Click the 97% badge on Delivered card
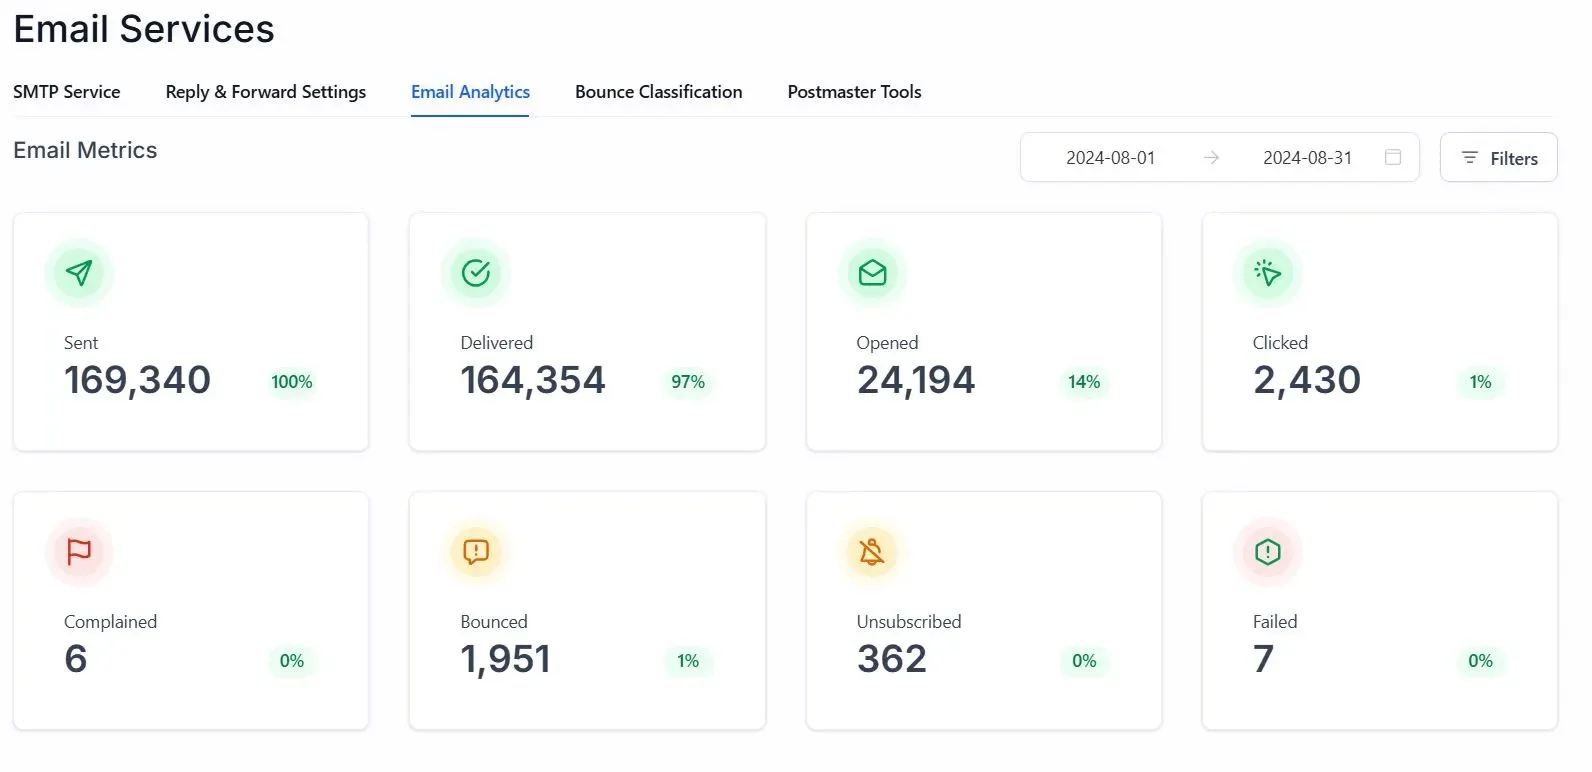The width and height of the screenshot is (1592, 772). [x=688, y=382]
